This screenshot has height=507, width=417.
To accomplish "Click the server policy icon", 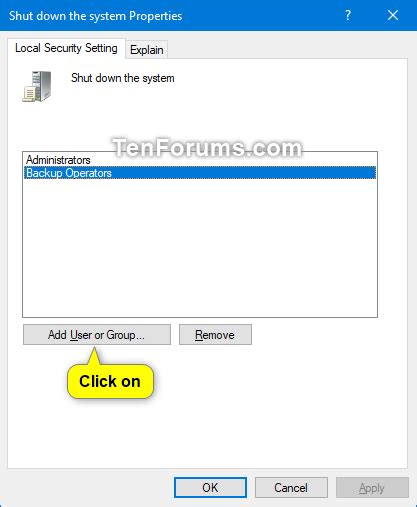I will coord(37,86).
